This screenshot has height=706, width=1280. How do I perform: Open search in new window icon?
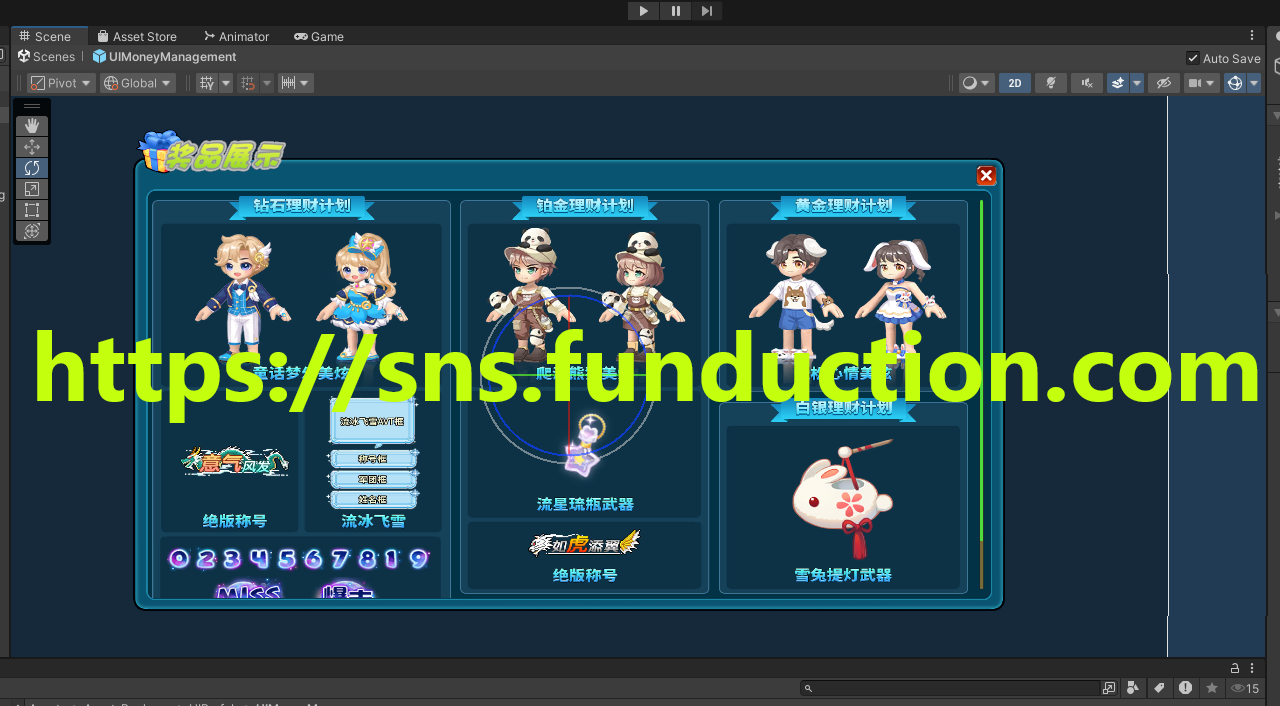[x=1109, y=688]
